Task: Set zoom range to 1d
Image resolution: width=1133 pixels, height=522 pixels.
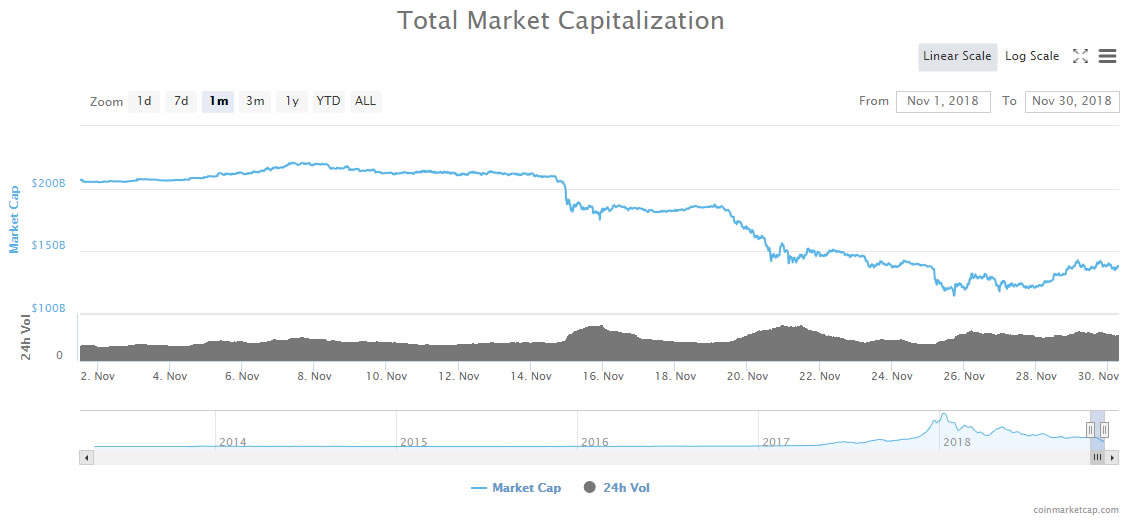Action: [145, 101]
